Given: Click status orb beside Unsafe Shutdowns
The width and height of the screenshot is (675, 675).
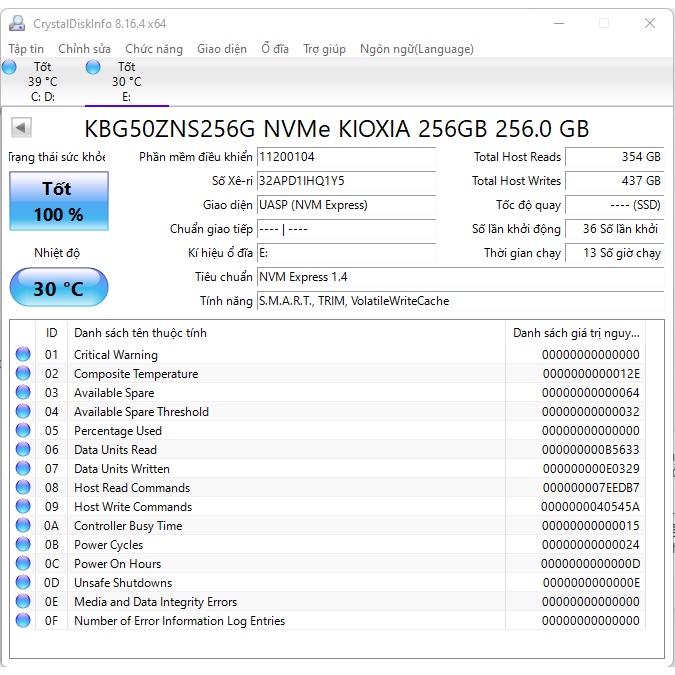Looking at the screenshot, I should (x=23, y=583).
